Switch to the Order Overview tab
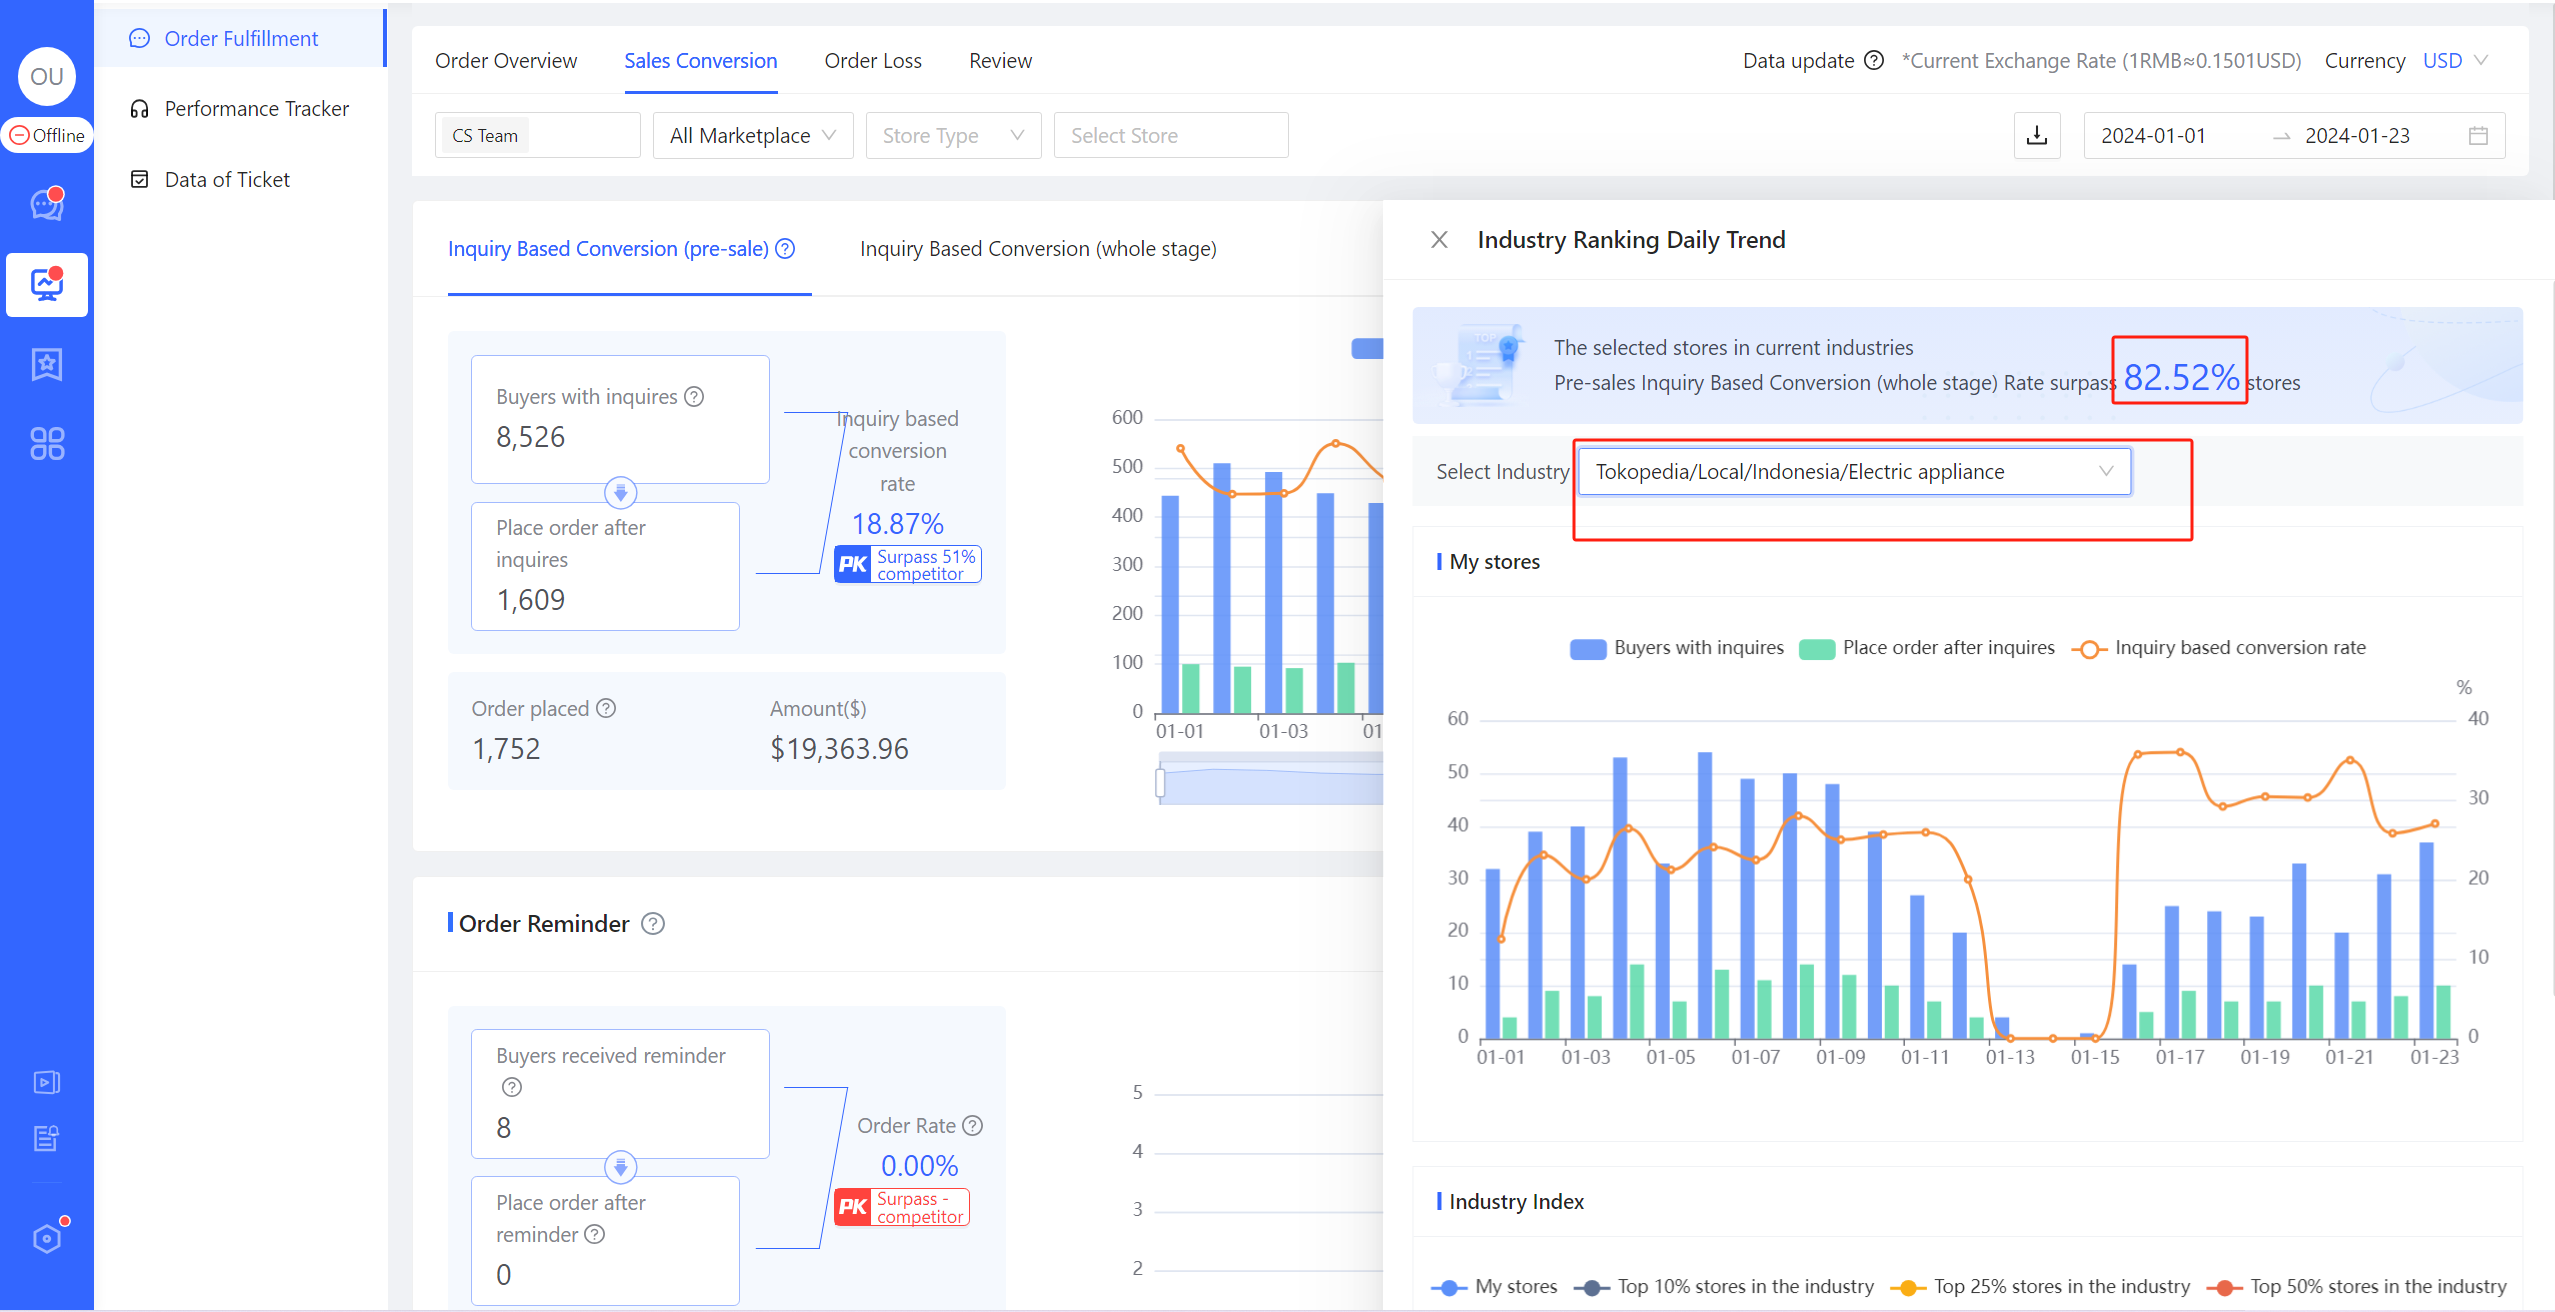The image size is (2555, 1312). 506,61
